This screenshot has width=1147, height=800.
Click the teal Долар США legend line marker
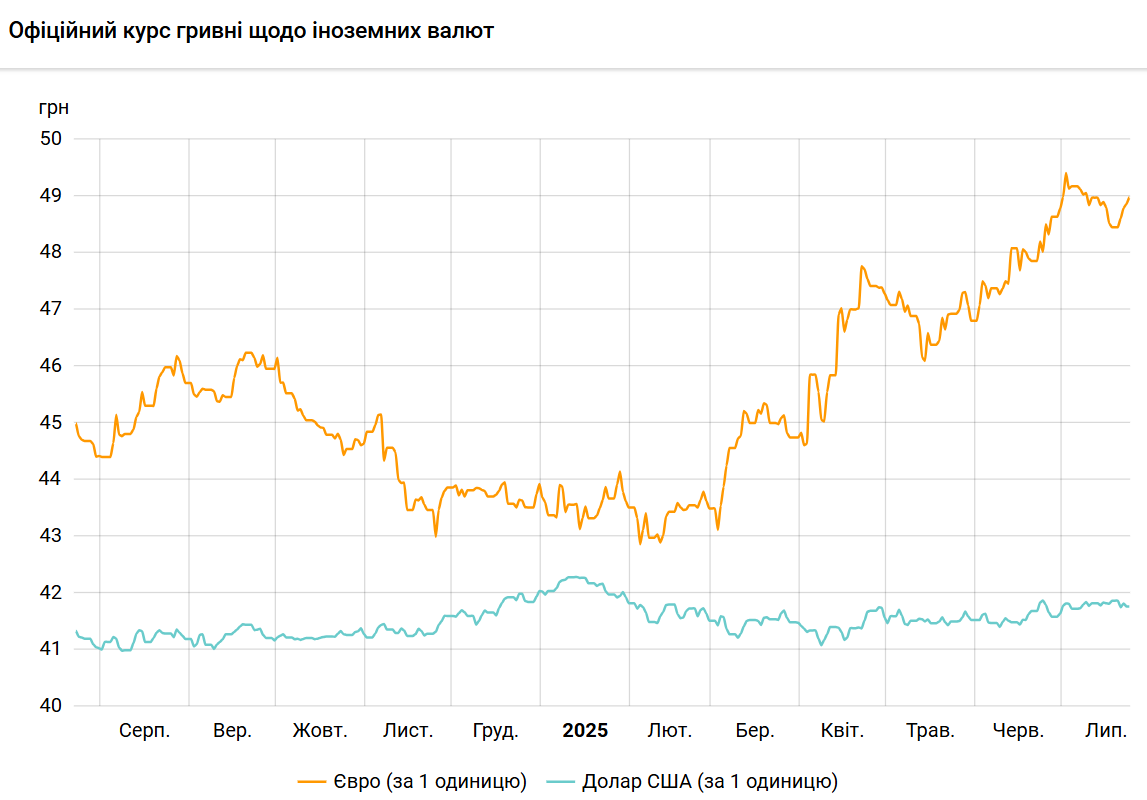coord(561,781)
